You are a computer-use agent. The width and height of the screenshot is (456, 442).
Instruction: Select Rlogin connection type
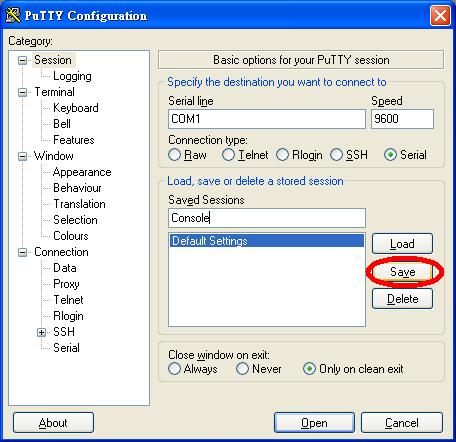[282, 155]
